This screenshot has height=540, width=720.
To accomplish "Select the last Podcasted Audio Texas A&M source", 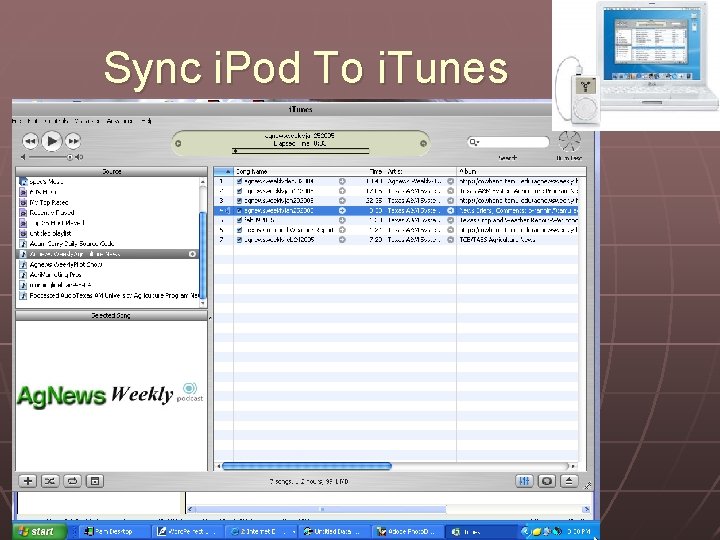I will click(108, 296).
